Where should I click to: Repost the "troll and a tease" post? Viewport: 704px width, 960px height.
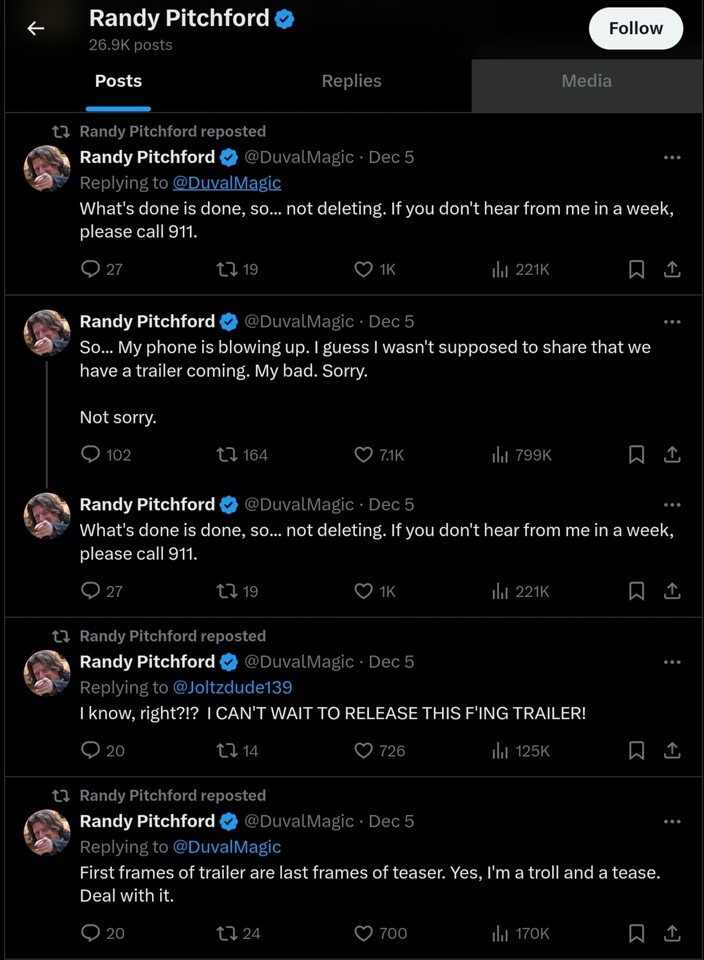(x=227, y=933)
